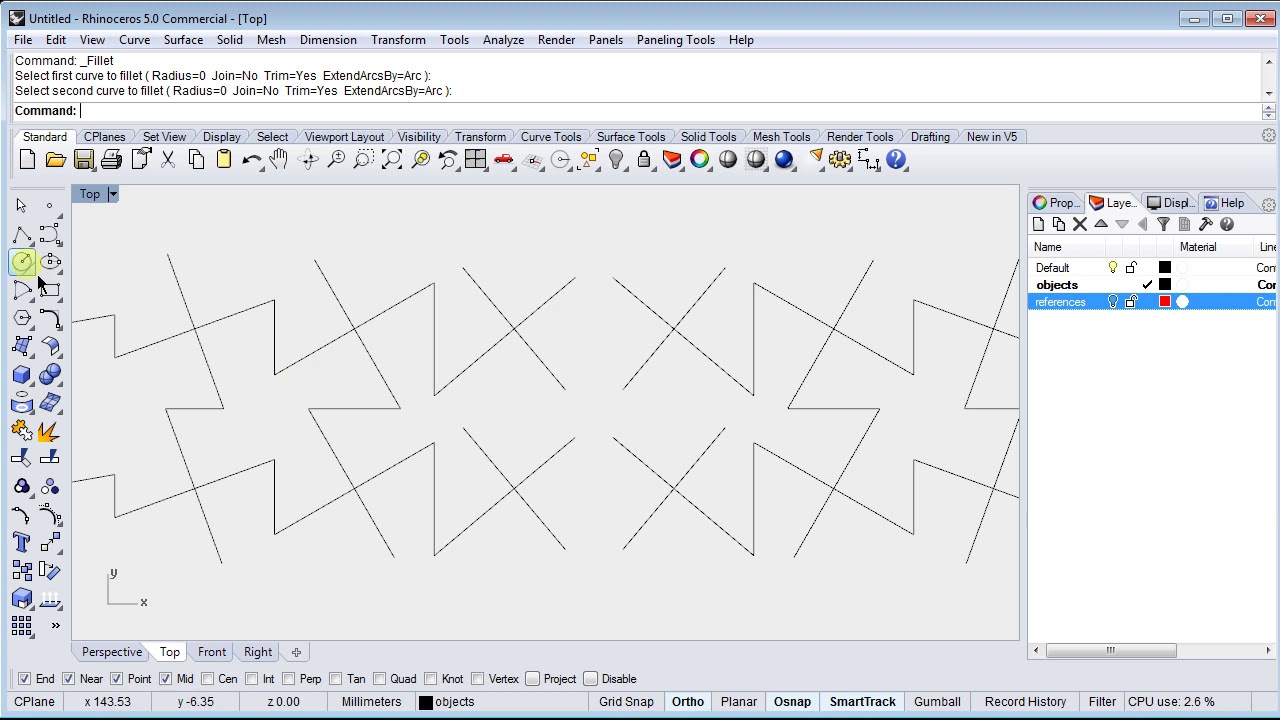Open the Analyze menu
Screen dimensions: 1280x720
click(503, 40)
